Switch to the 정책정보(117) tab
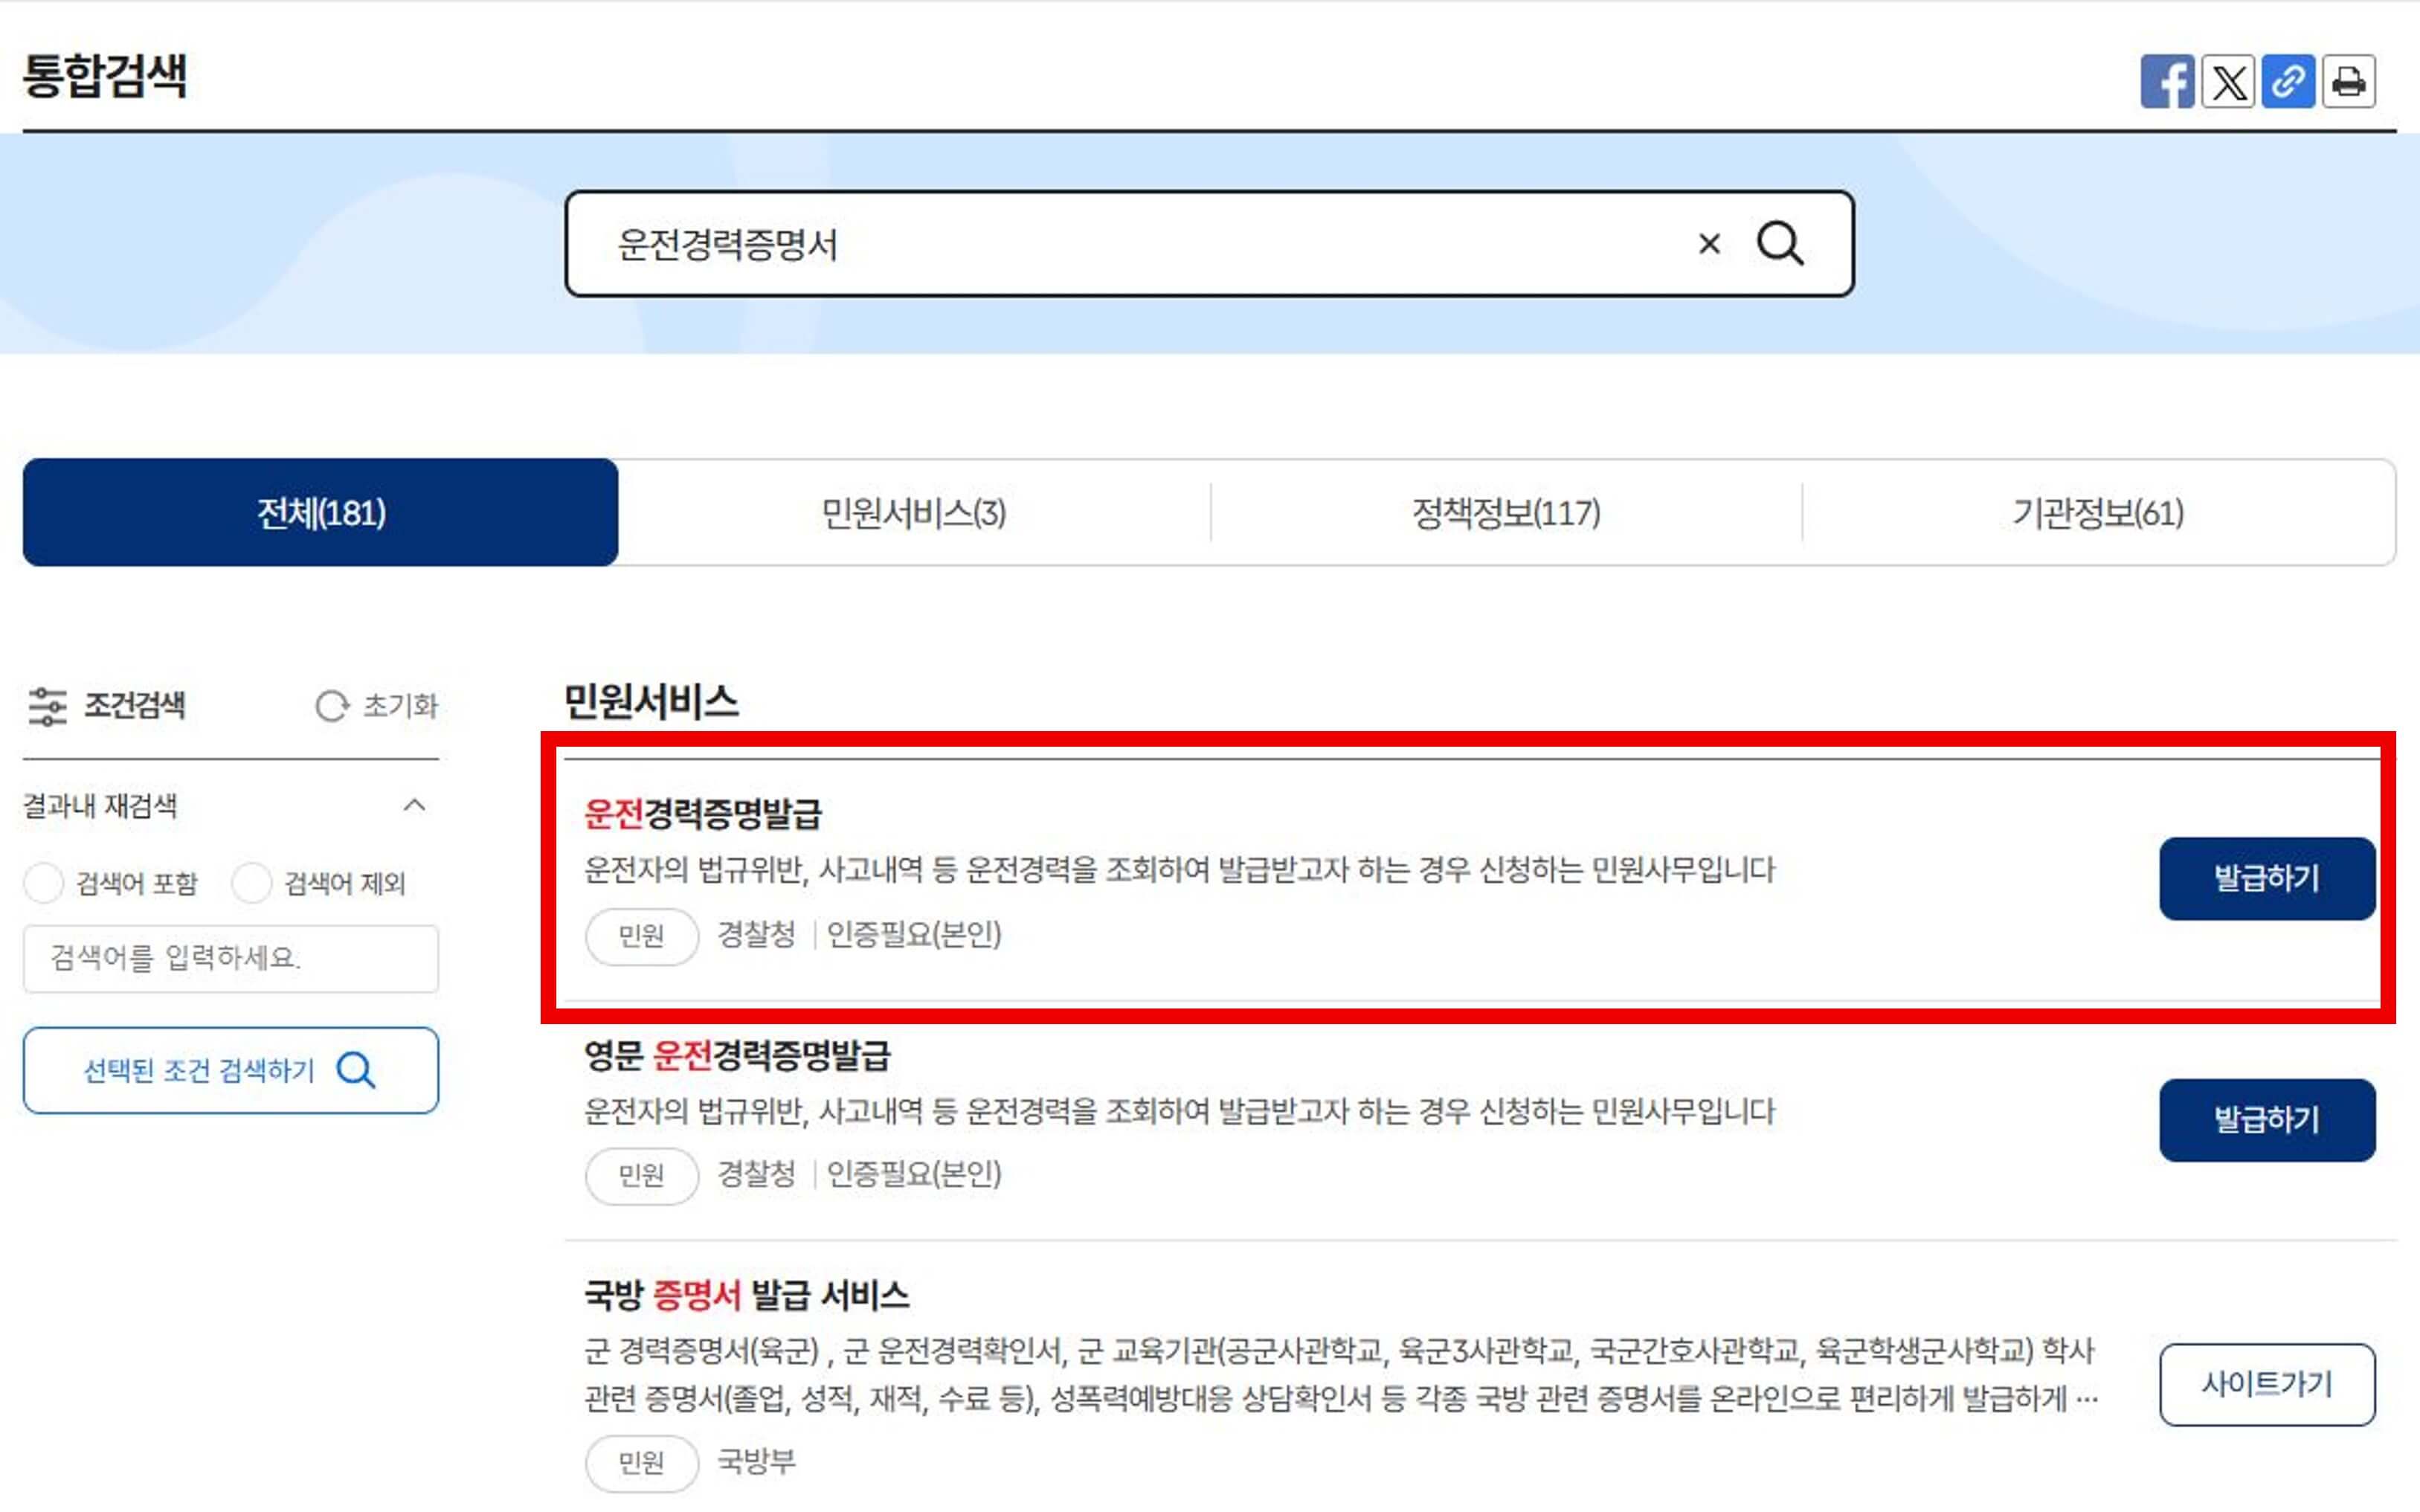The width and height of the screenshot is (2420, 1512). pyautogui.click(x=1505, y=514)
